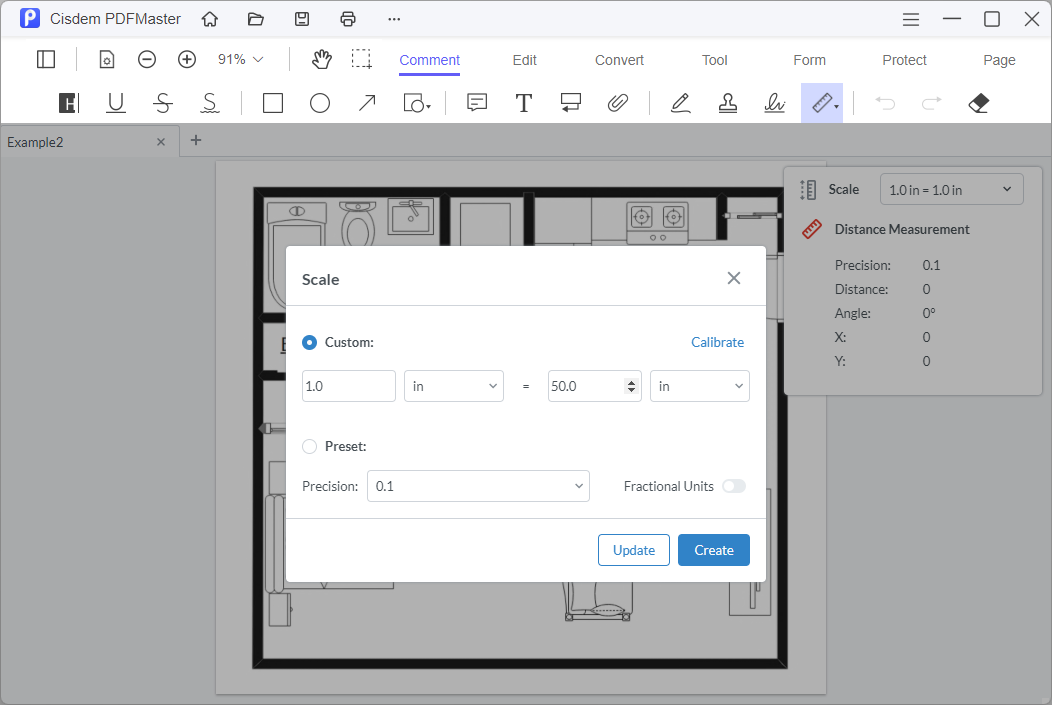Select the Rectangle shape tool
Screen dimensions: 1052x705
tap(273, 103)
